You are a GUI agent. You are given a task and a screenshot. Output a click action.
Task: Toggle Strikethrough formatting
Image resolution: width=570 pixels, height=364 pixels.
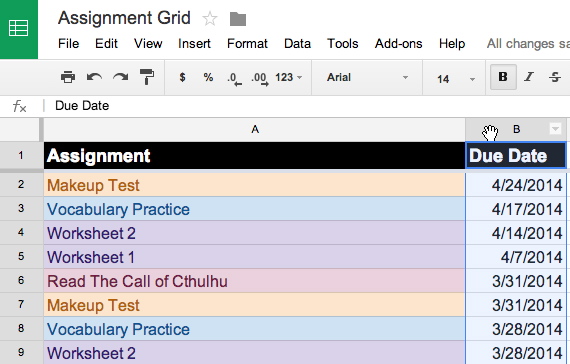click(x=555, y=77)
